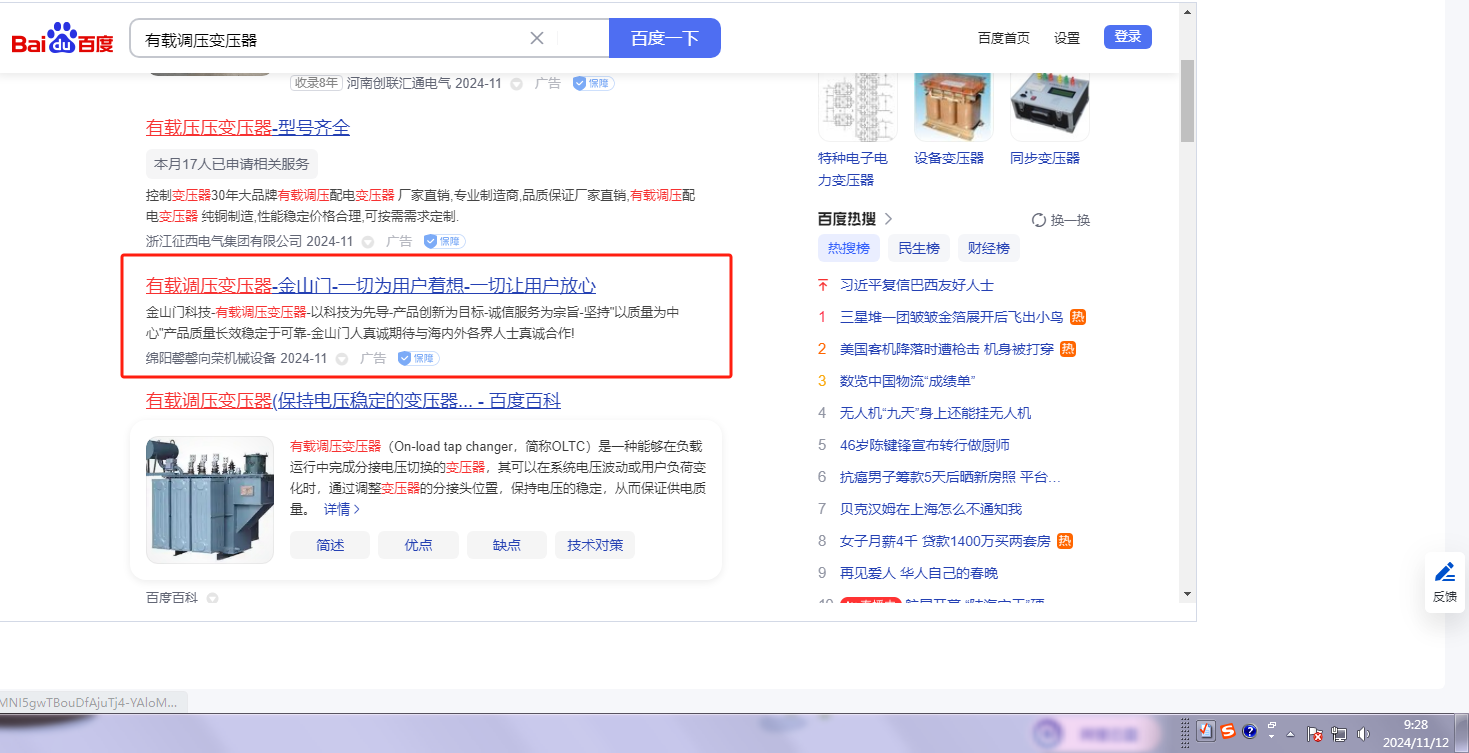Expand the dropdown arrow next to 浙江征西电气集团有限公司
1469x753 pixels.
(x=368, y=242)
